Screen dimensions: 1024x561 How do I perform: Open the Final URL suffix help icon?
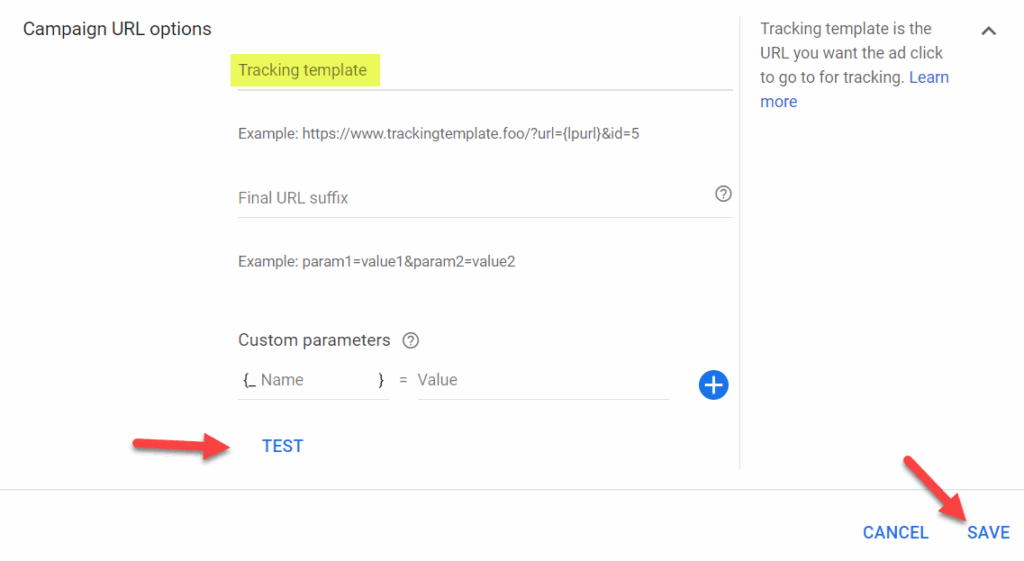click(724, 194)
